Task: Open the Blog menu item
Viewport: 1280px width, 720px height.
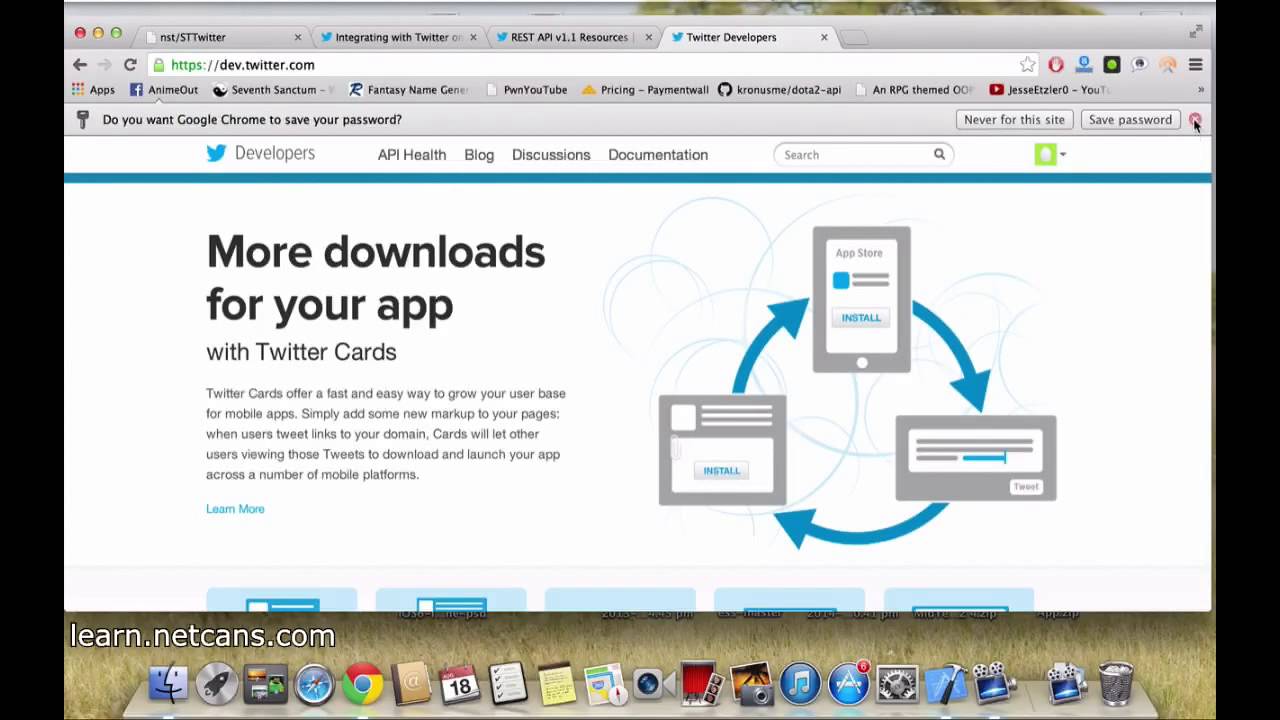Action: [479, 155]
